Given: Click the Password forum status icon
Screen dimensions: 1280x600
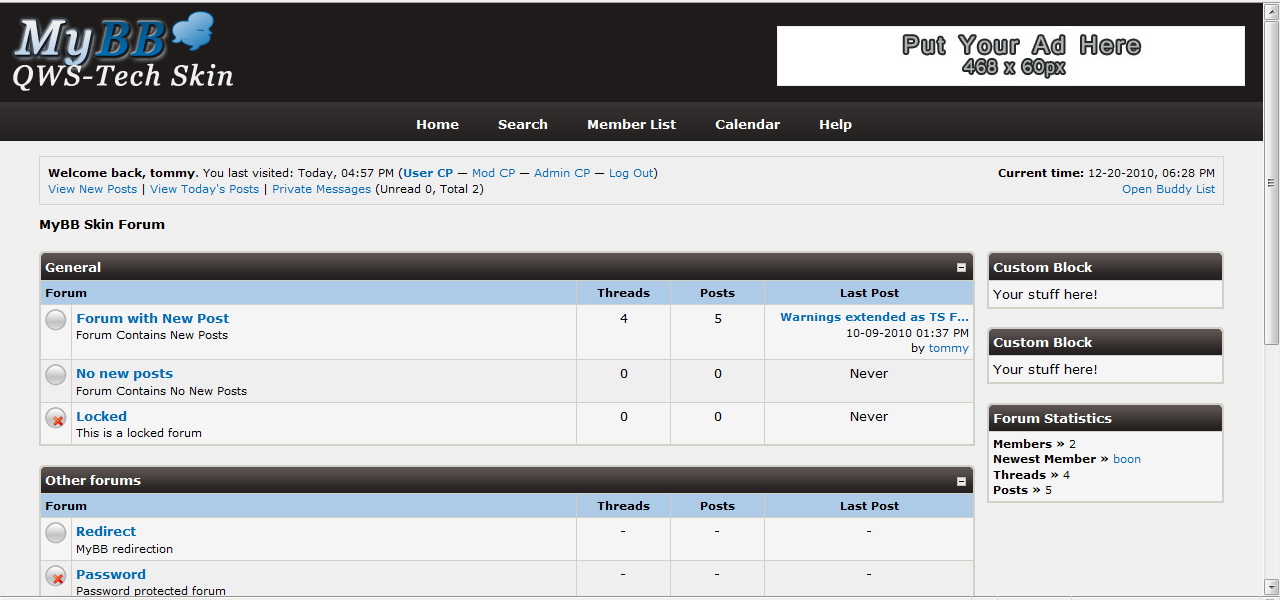Looking at the screenshot, I should [x=56, y=576].
